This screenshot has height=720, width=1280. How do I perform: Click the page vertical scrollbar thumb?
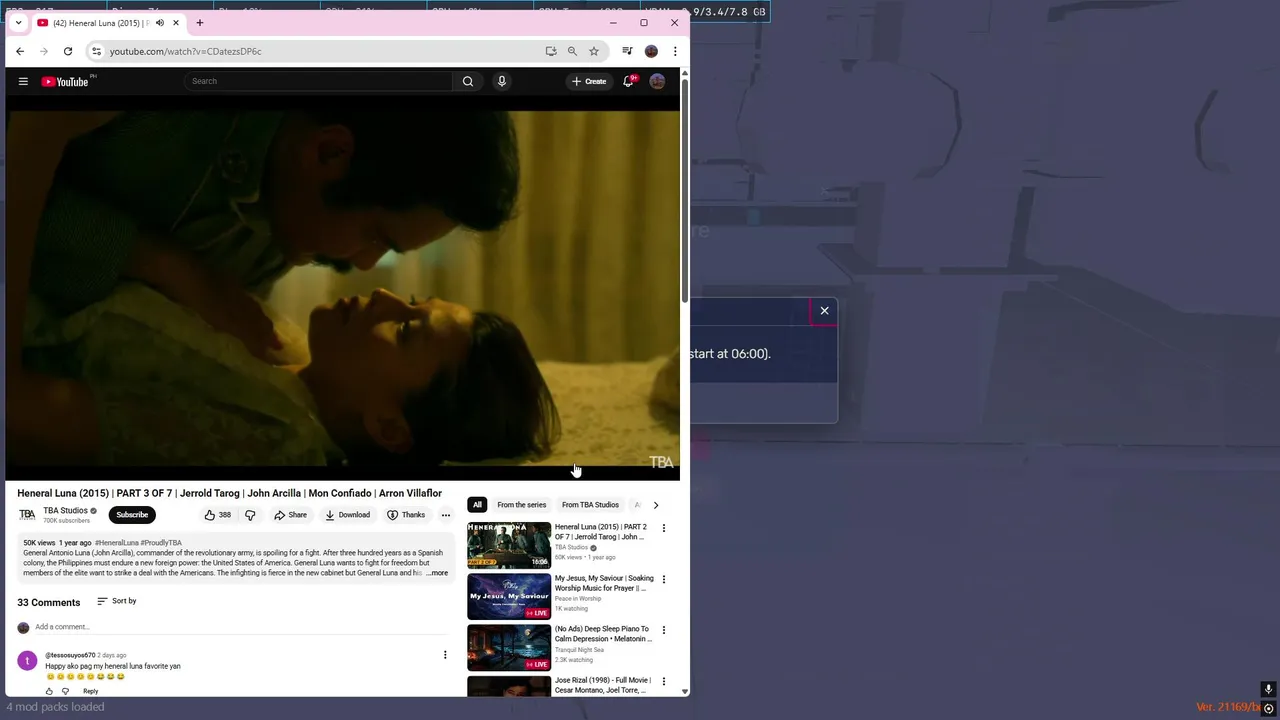685,190
